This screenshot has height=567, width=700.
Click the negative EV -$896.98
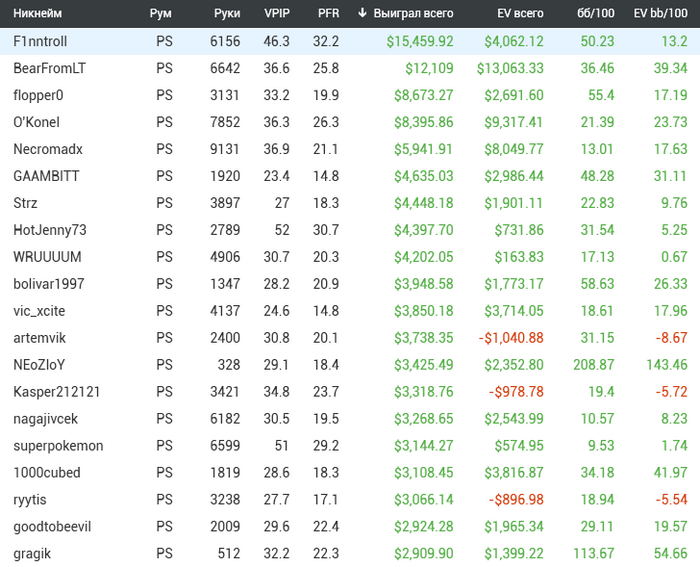click(516, 500)
